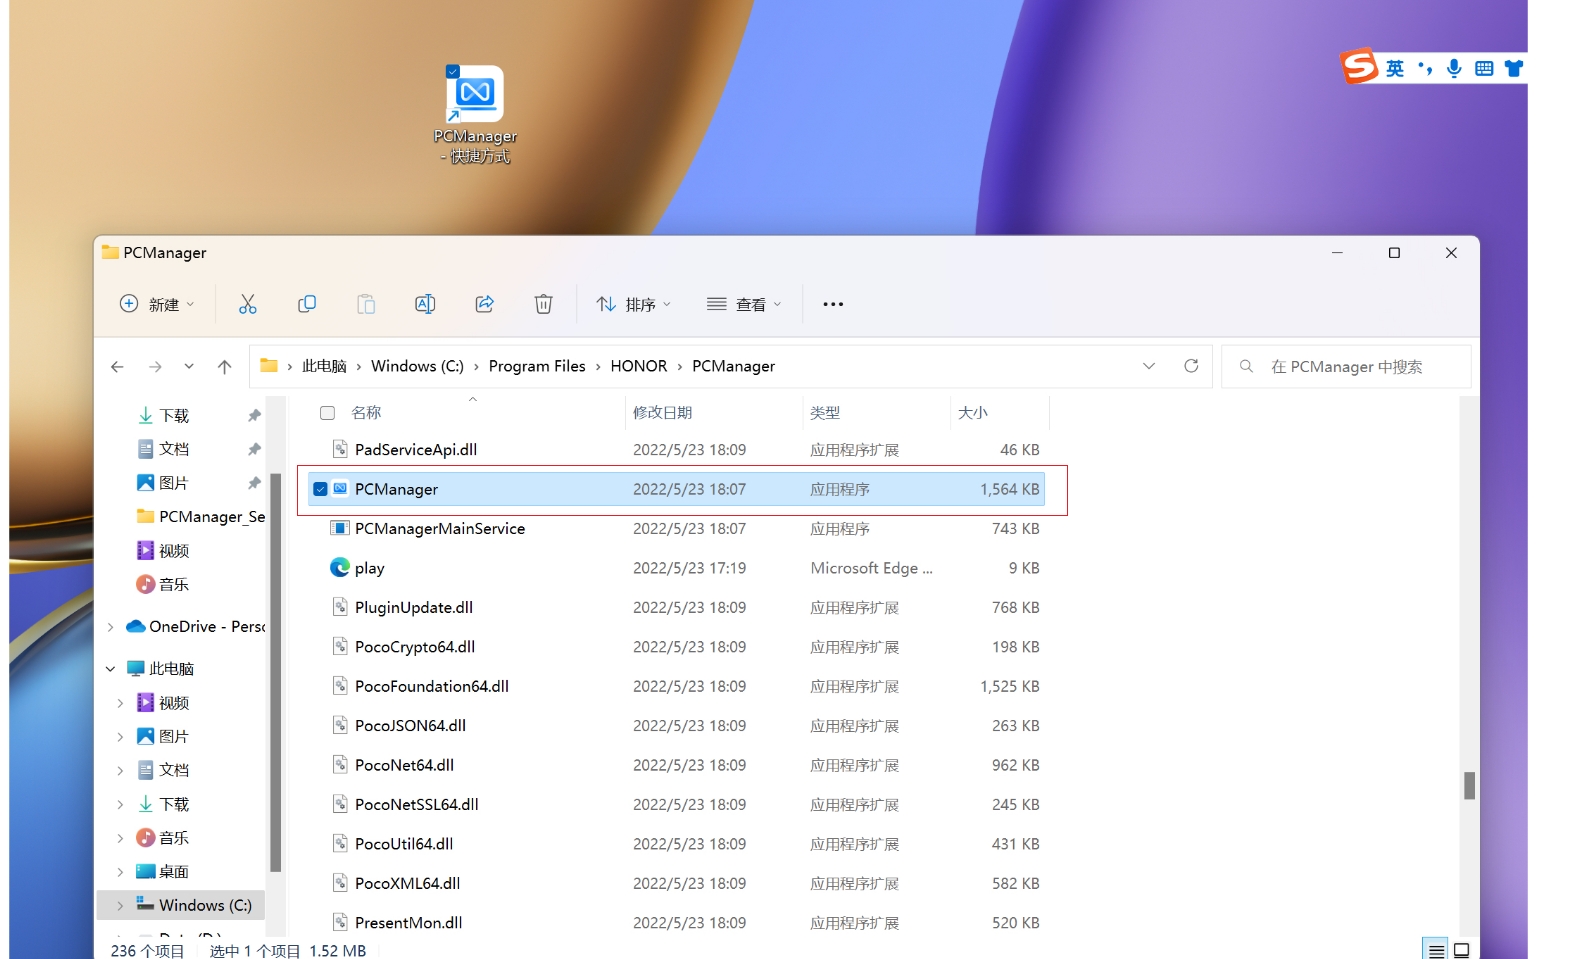Sort files by 修改日期 column header

point(662,413)
